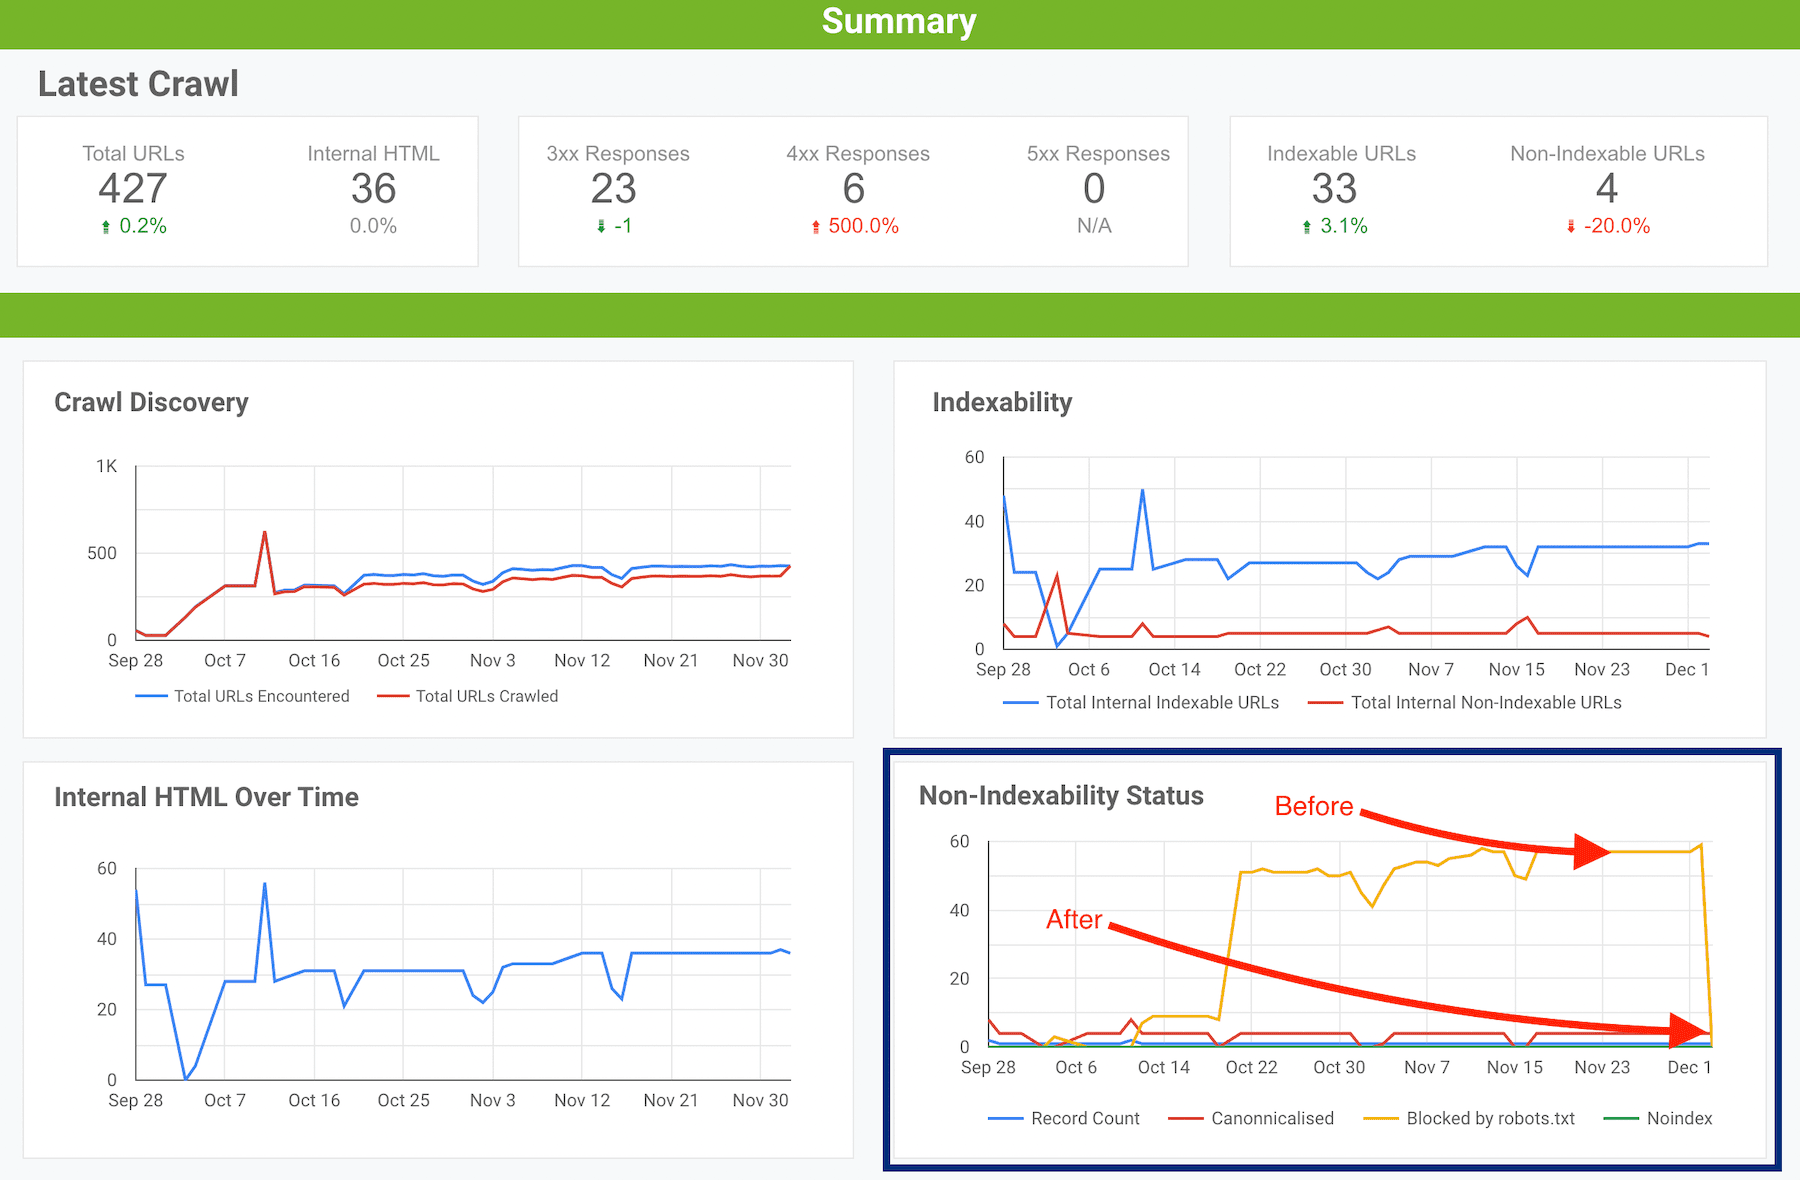
Task: Click the blue swatch for Total URLs Encountered
Action: click(151, 696)
